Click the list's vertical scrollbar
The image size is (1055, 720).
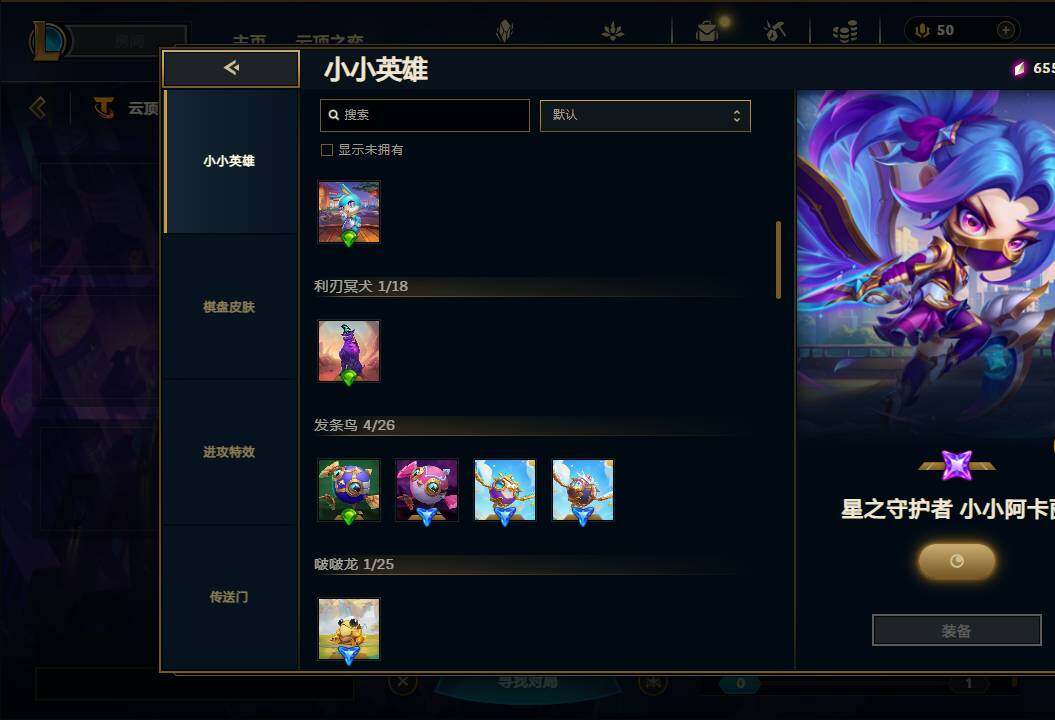point(778,260)
